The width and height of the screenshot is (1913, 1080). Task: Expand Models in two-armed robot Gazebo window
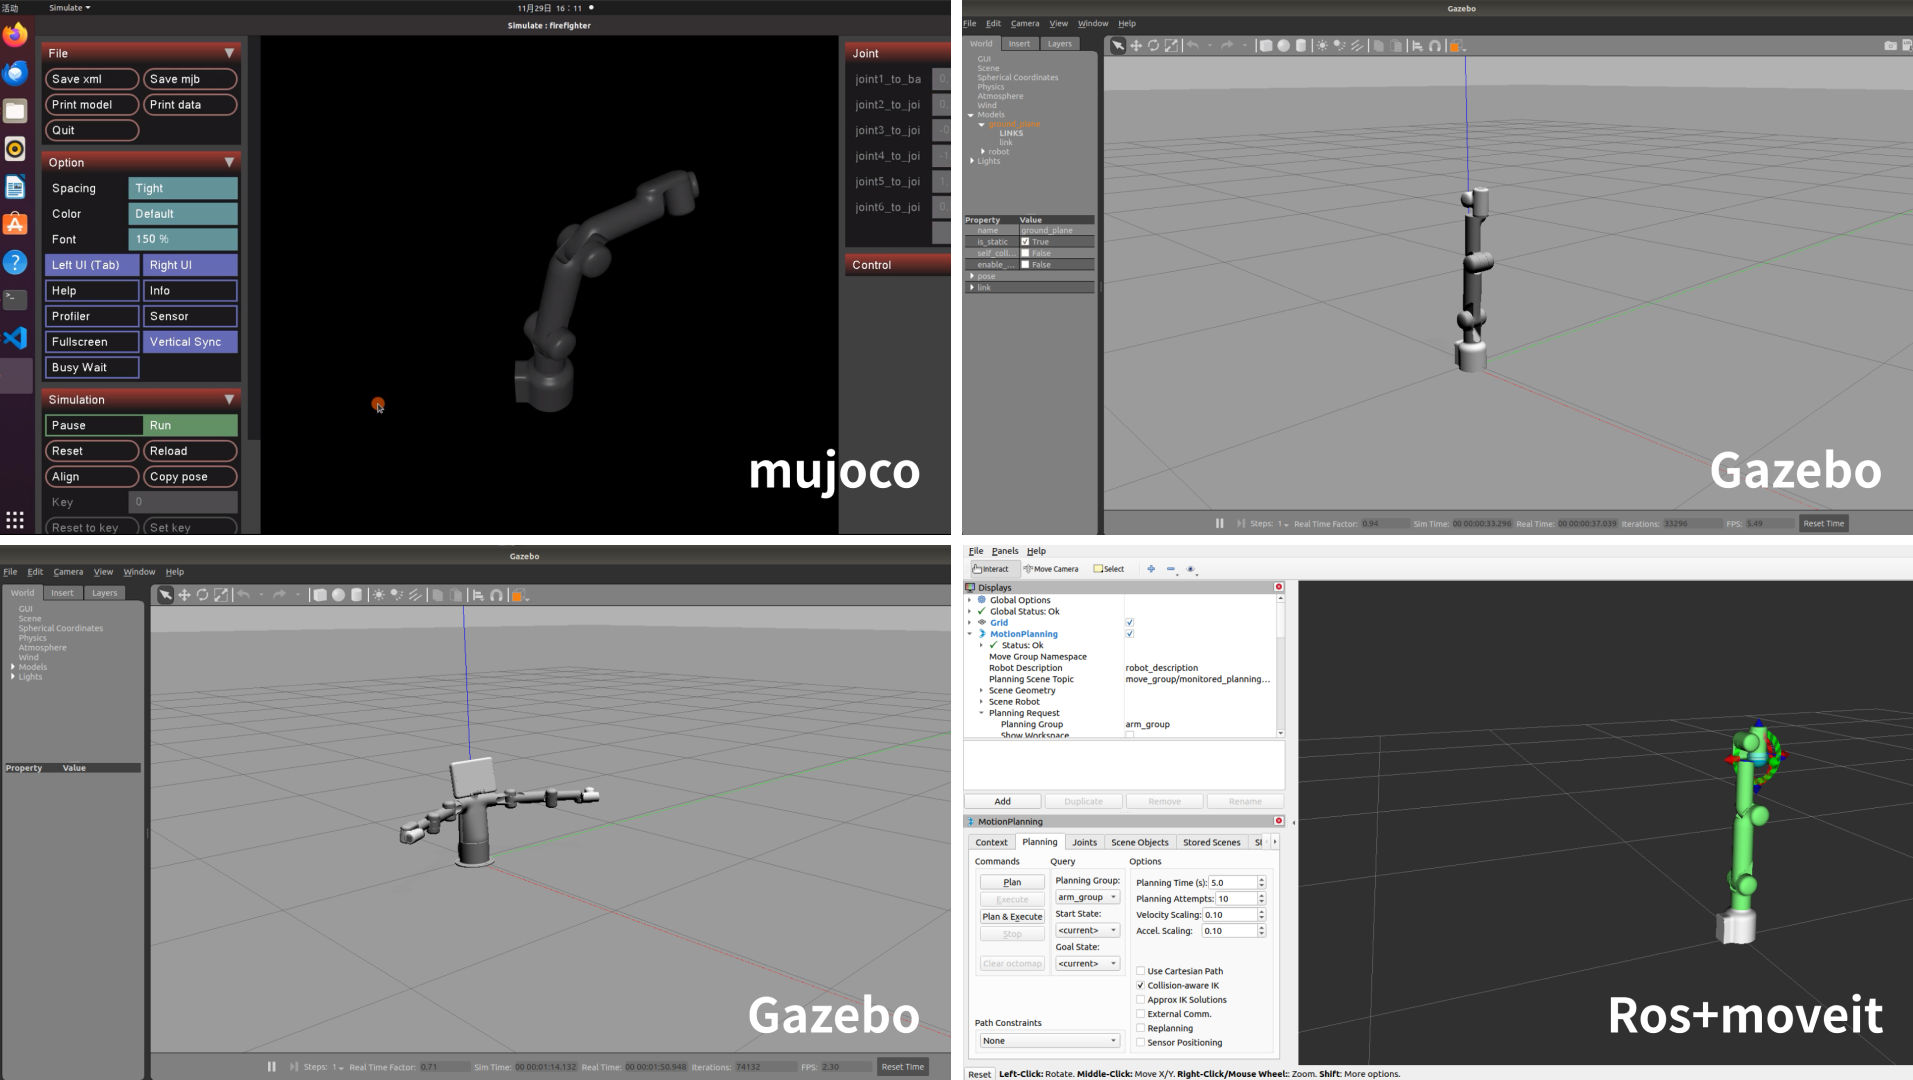(x=13, y=667)
